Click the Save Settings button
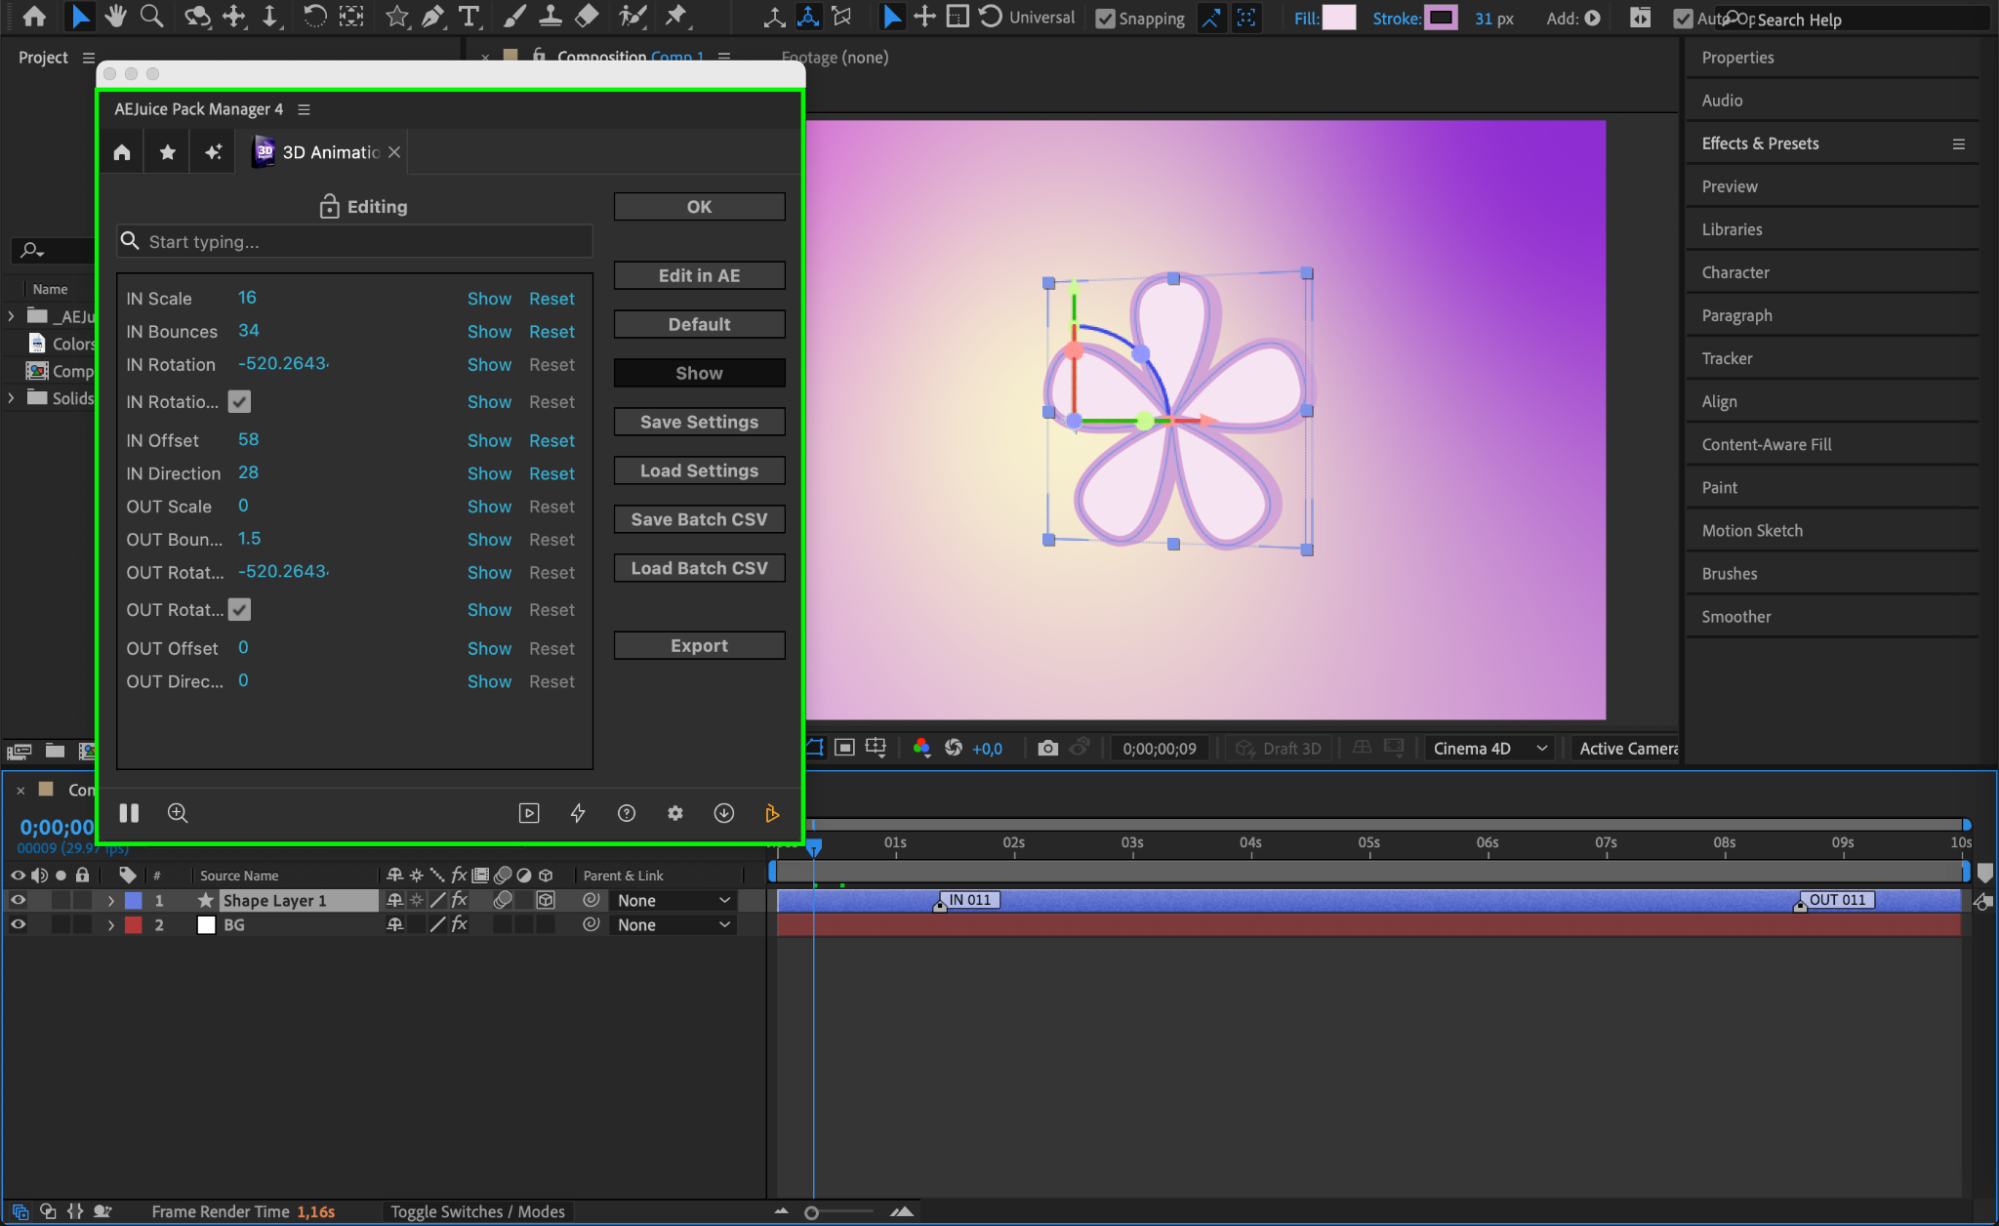The image size is (1999, 1226). pyautogui.click(x=699, y=422)
